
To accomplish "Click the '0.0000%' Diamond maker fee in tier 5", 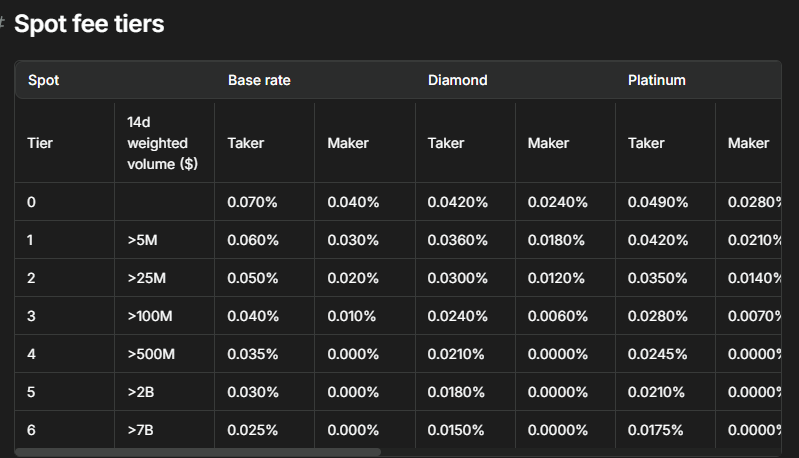I will (x=557, y=392).
